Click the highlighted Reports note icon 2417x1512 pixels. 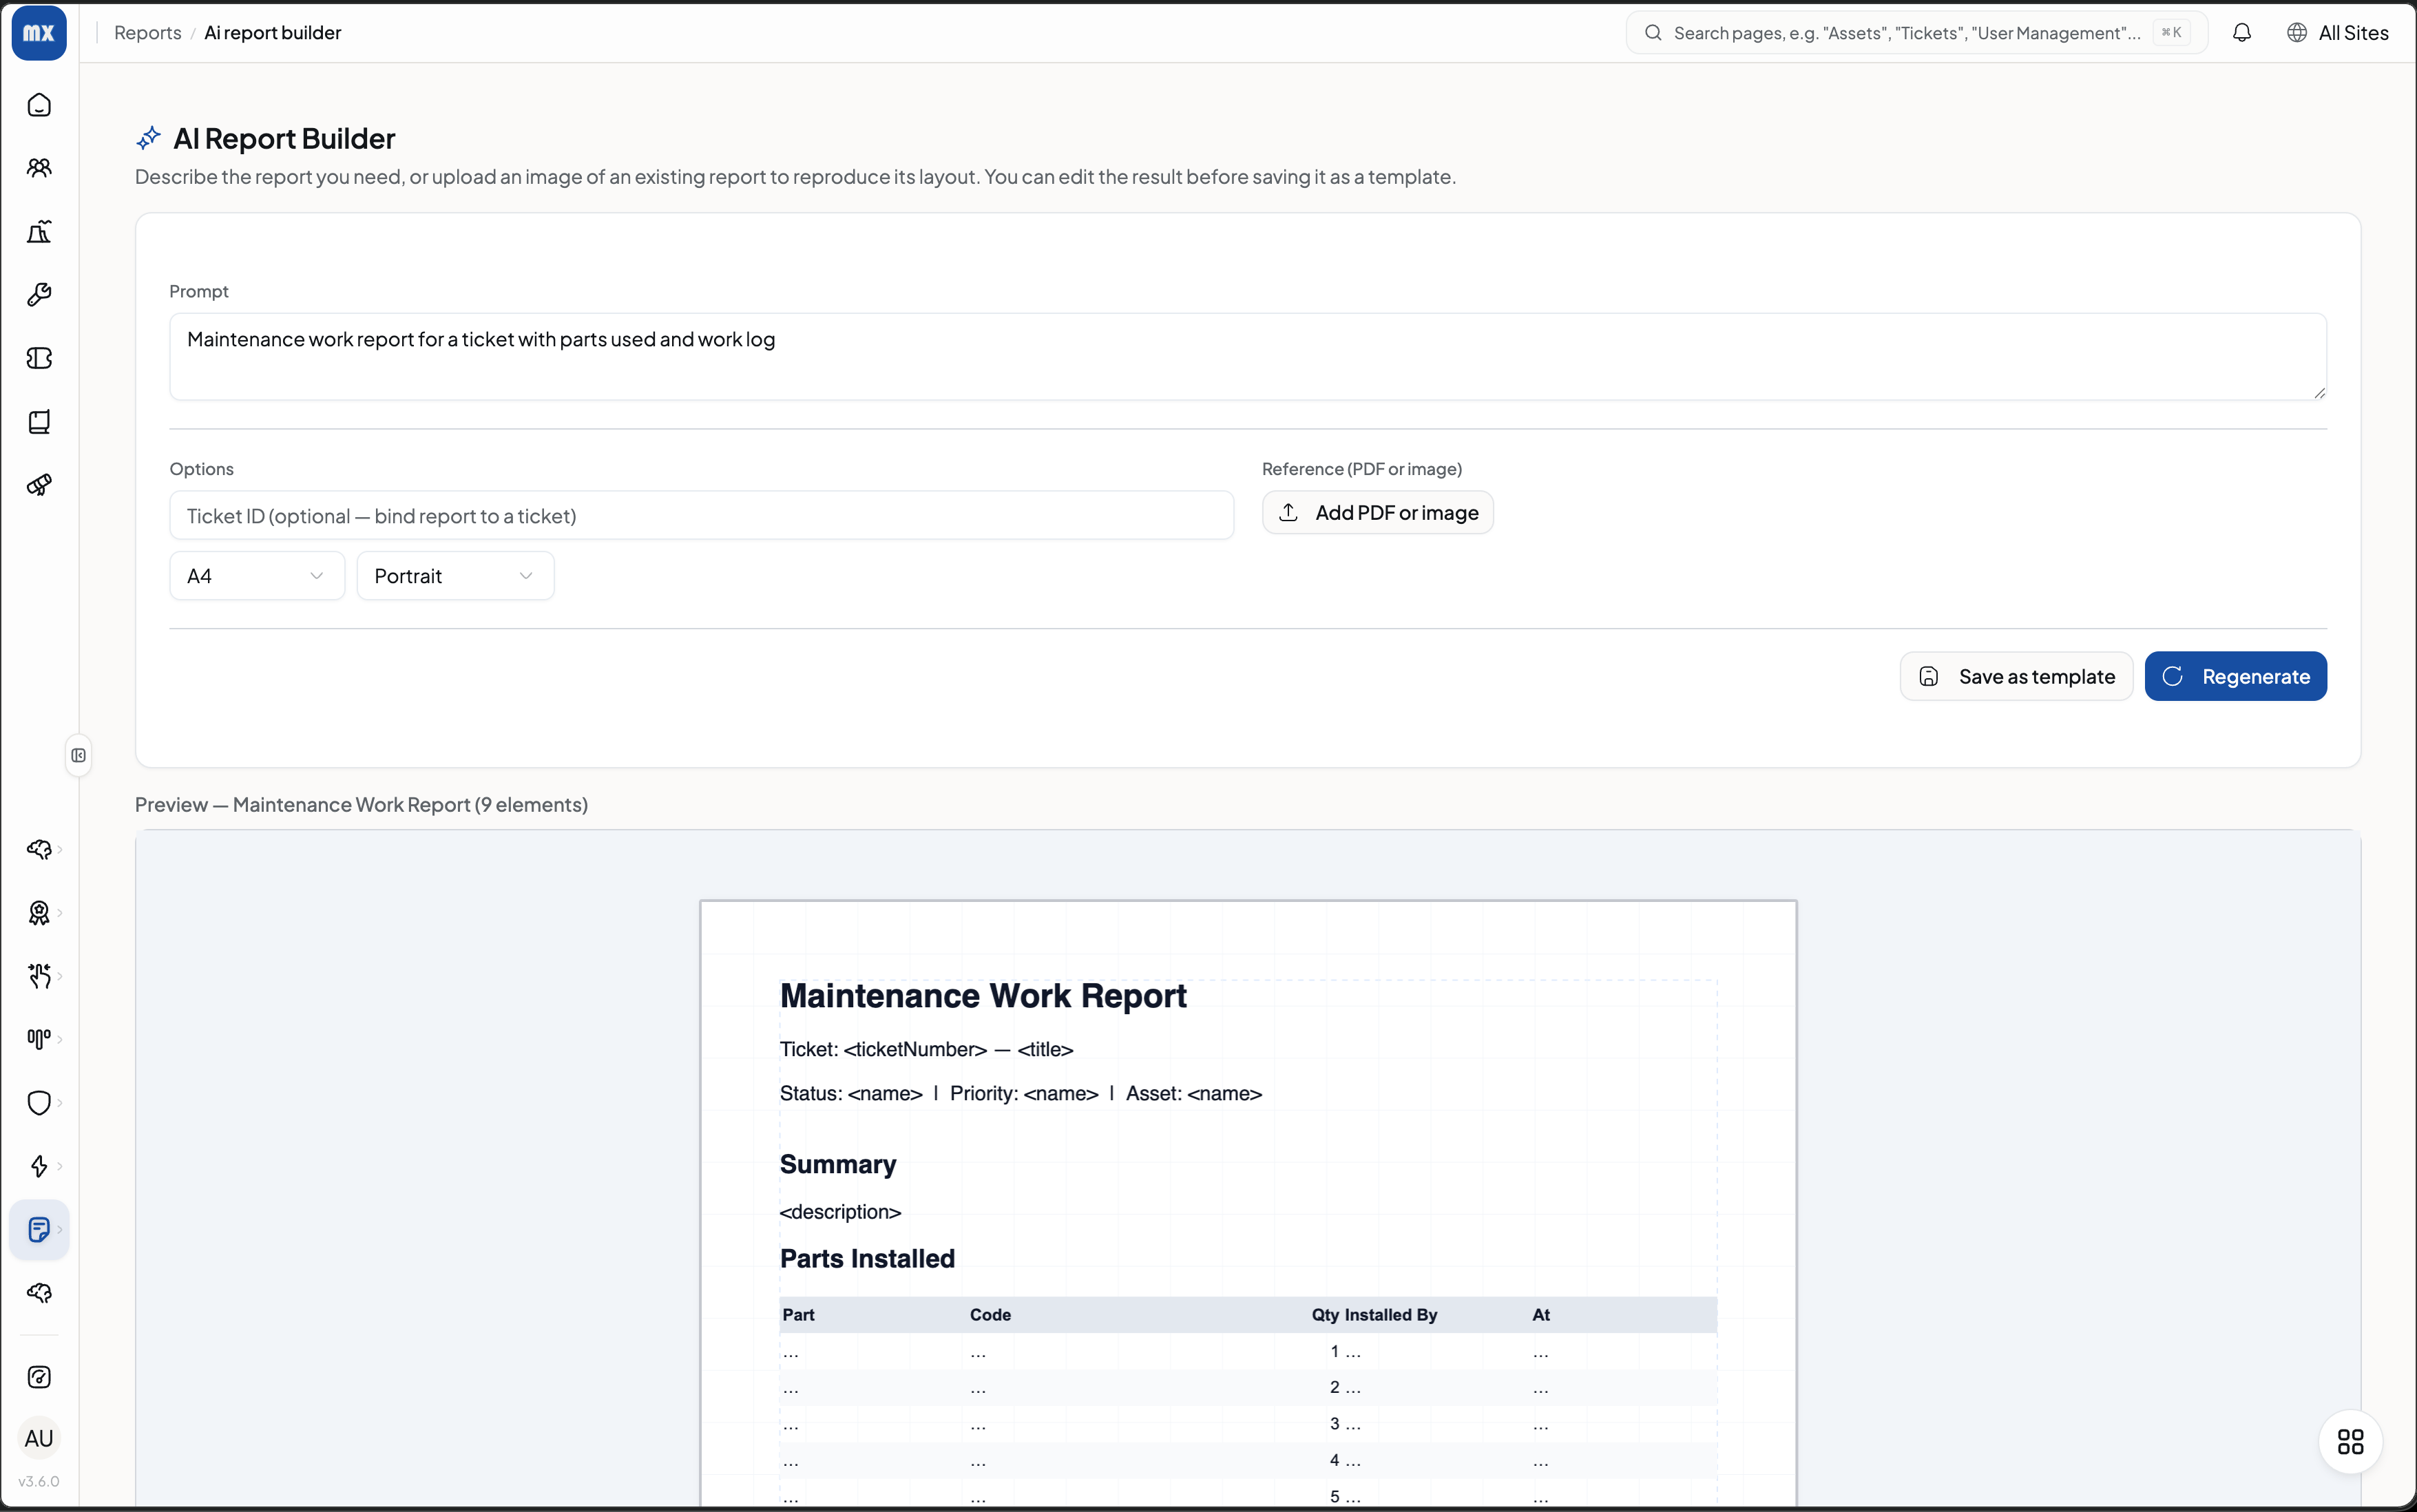tap(39, 1229)
